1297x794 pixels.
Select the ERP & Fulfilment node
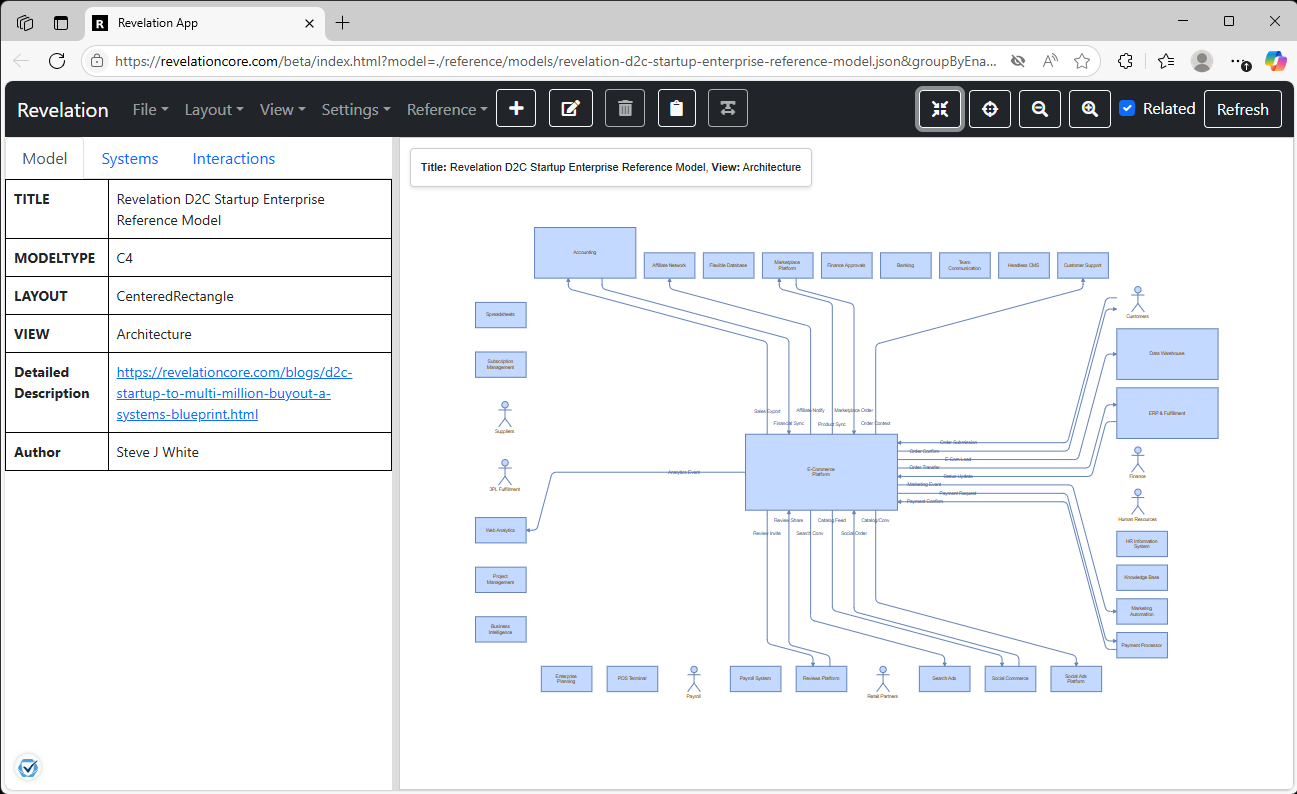[x=1167, y=413]
